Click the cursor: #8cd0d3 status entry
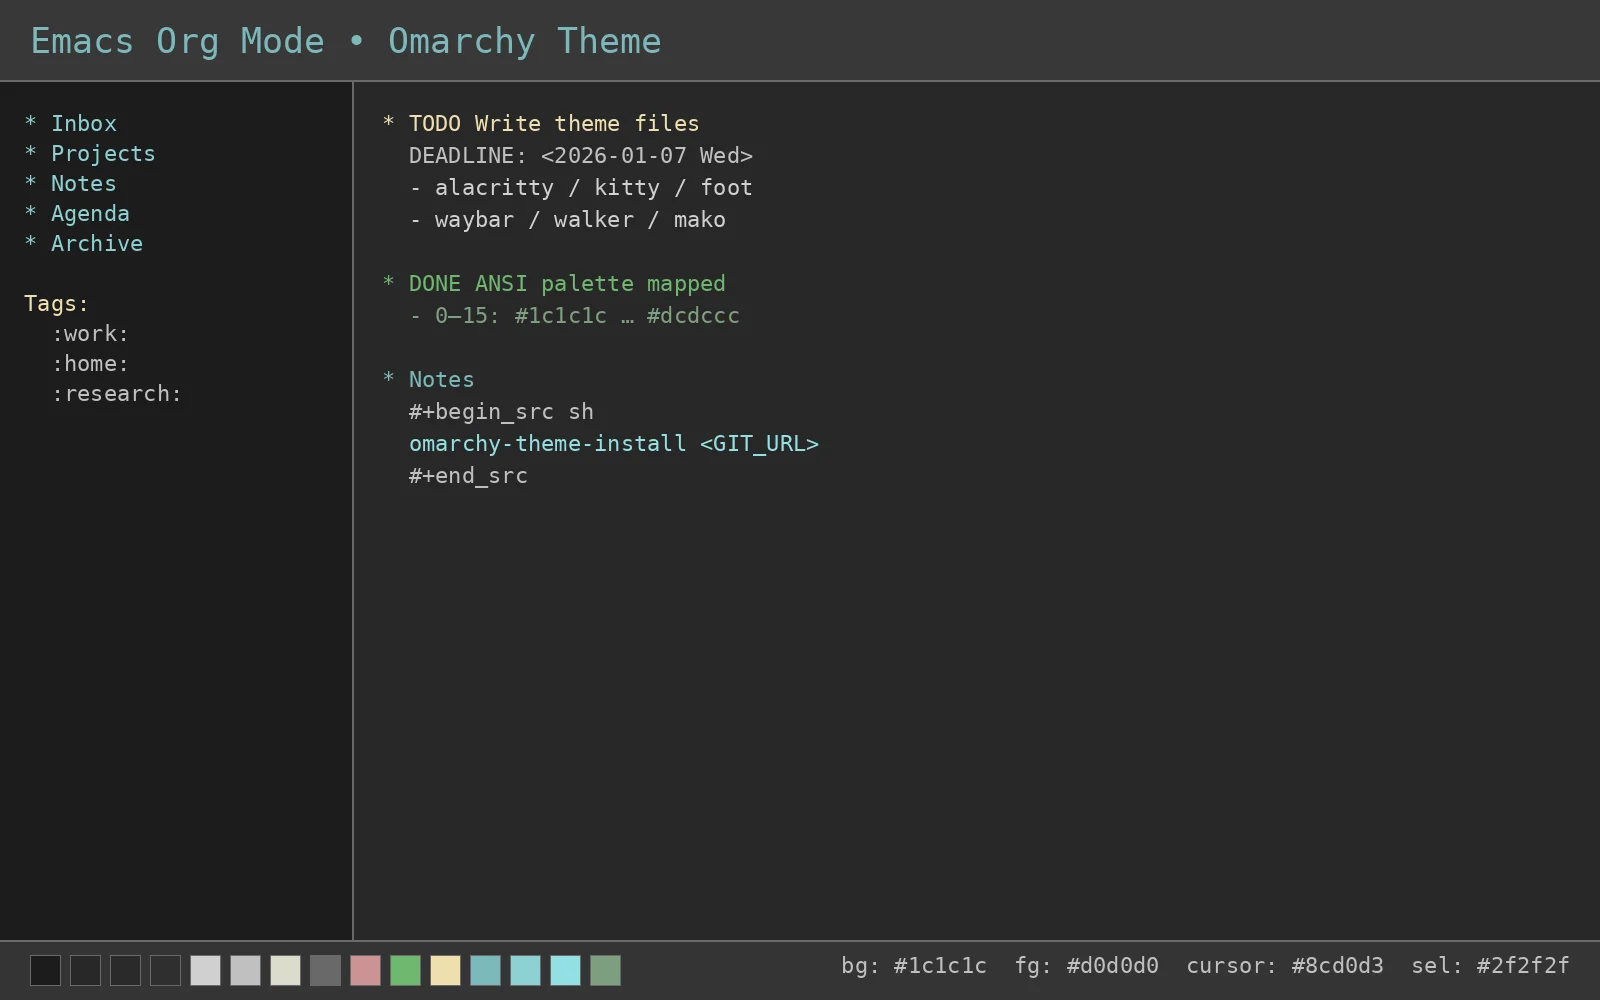Screen dimensions: 1600x1000 (x=1285, y=965)
